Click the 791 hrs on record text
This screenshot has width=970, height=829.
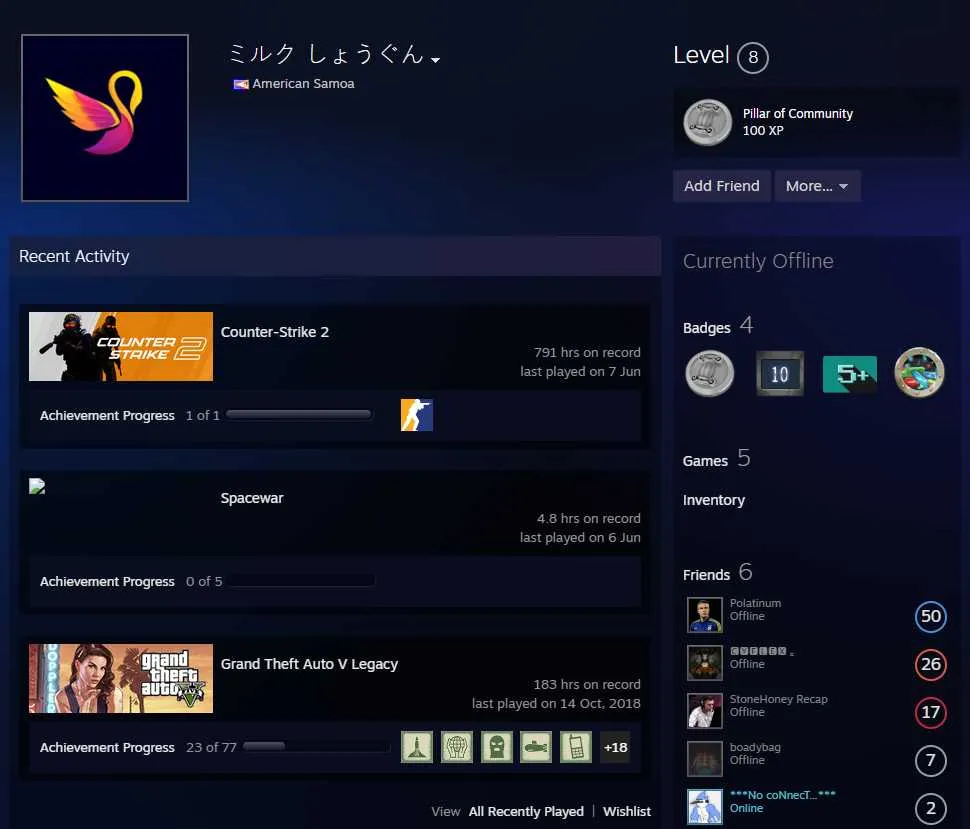[x=587, y=353]
